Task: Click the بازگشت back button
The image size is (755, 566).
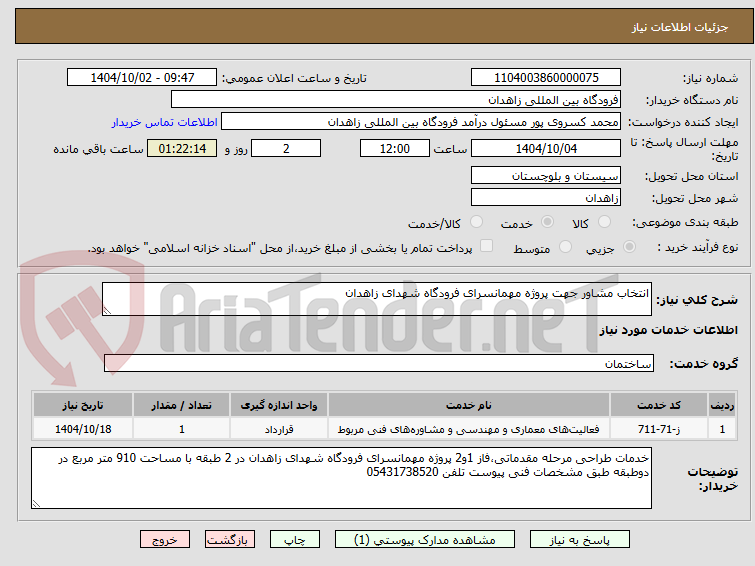Action: (230, 540)
